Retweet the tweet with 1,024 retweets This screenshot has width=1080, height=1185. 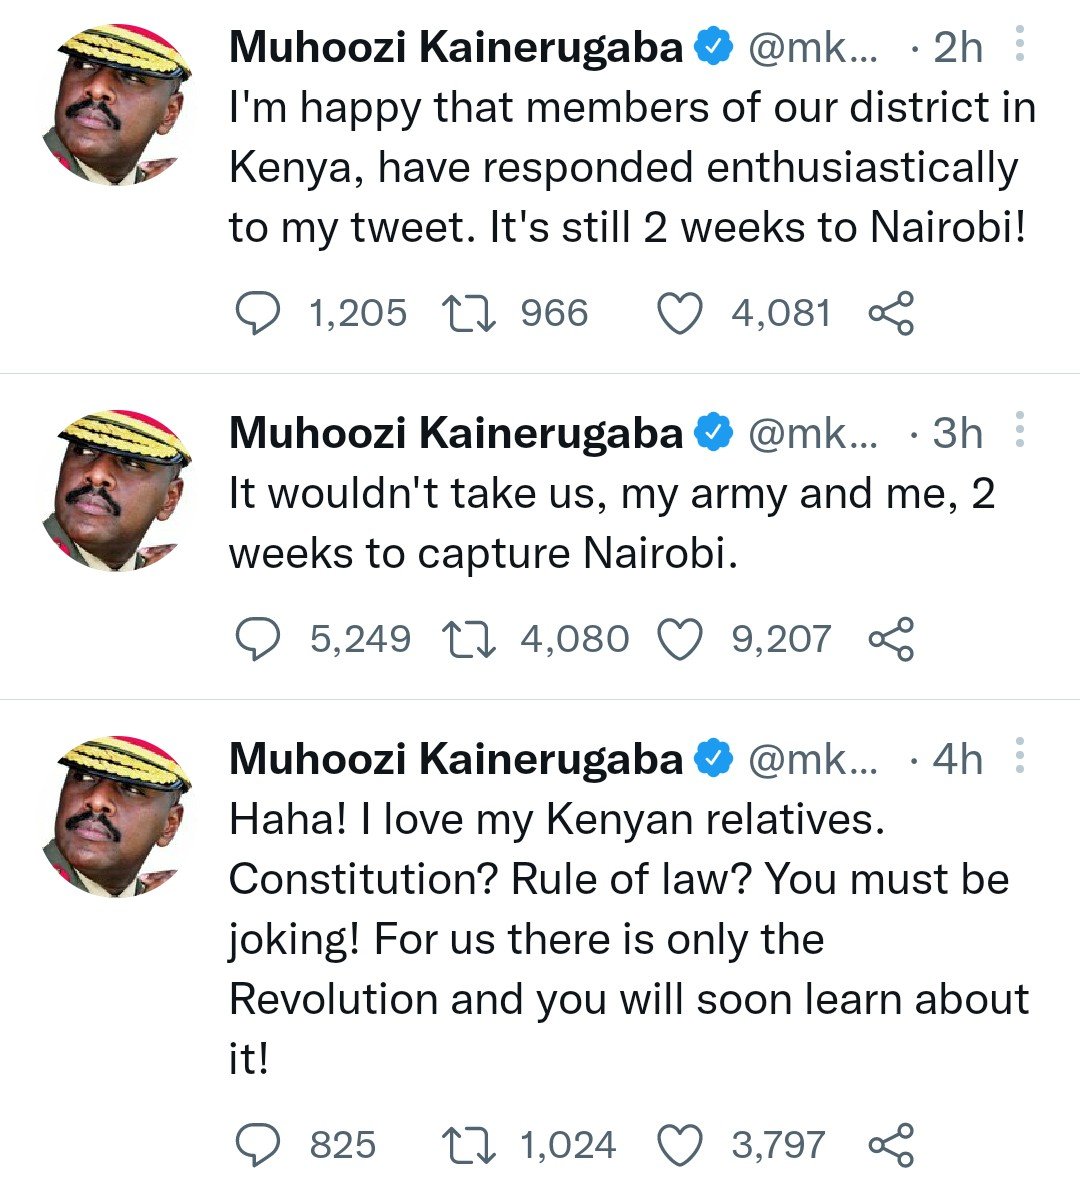[469, 1145]
